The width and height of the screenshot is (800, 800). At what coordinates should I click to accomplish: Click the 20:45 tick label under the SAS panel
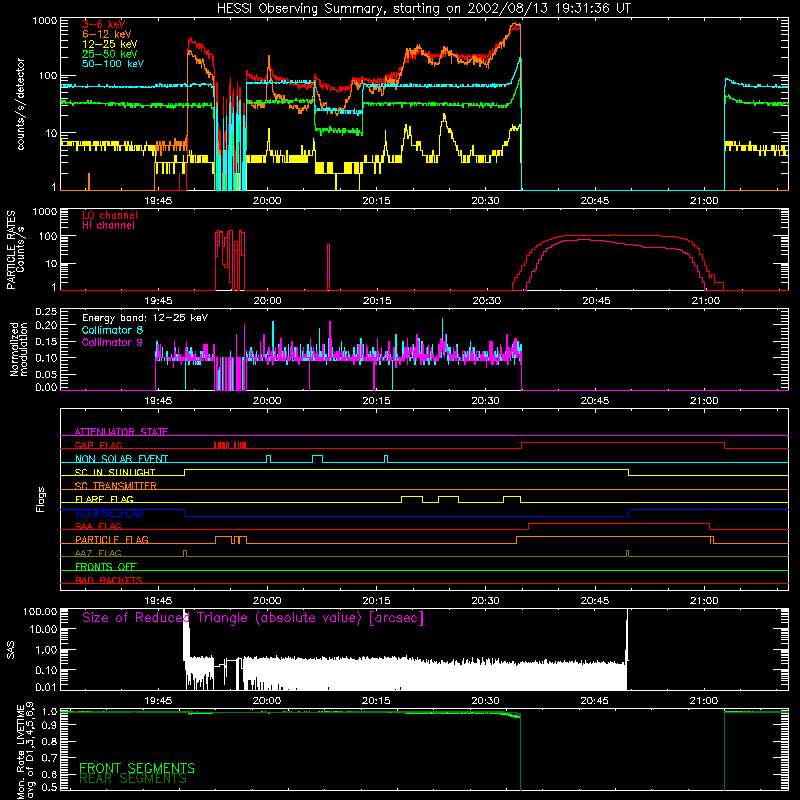(595, 701)
